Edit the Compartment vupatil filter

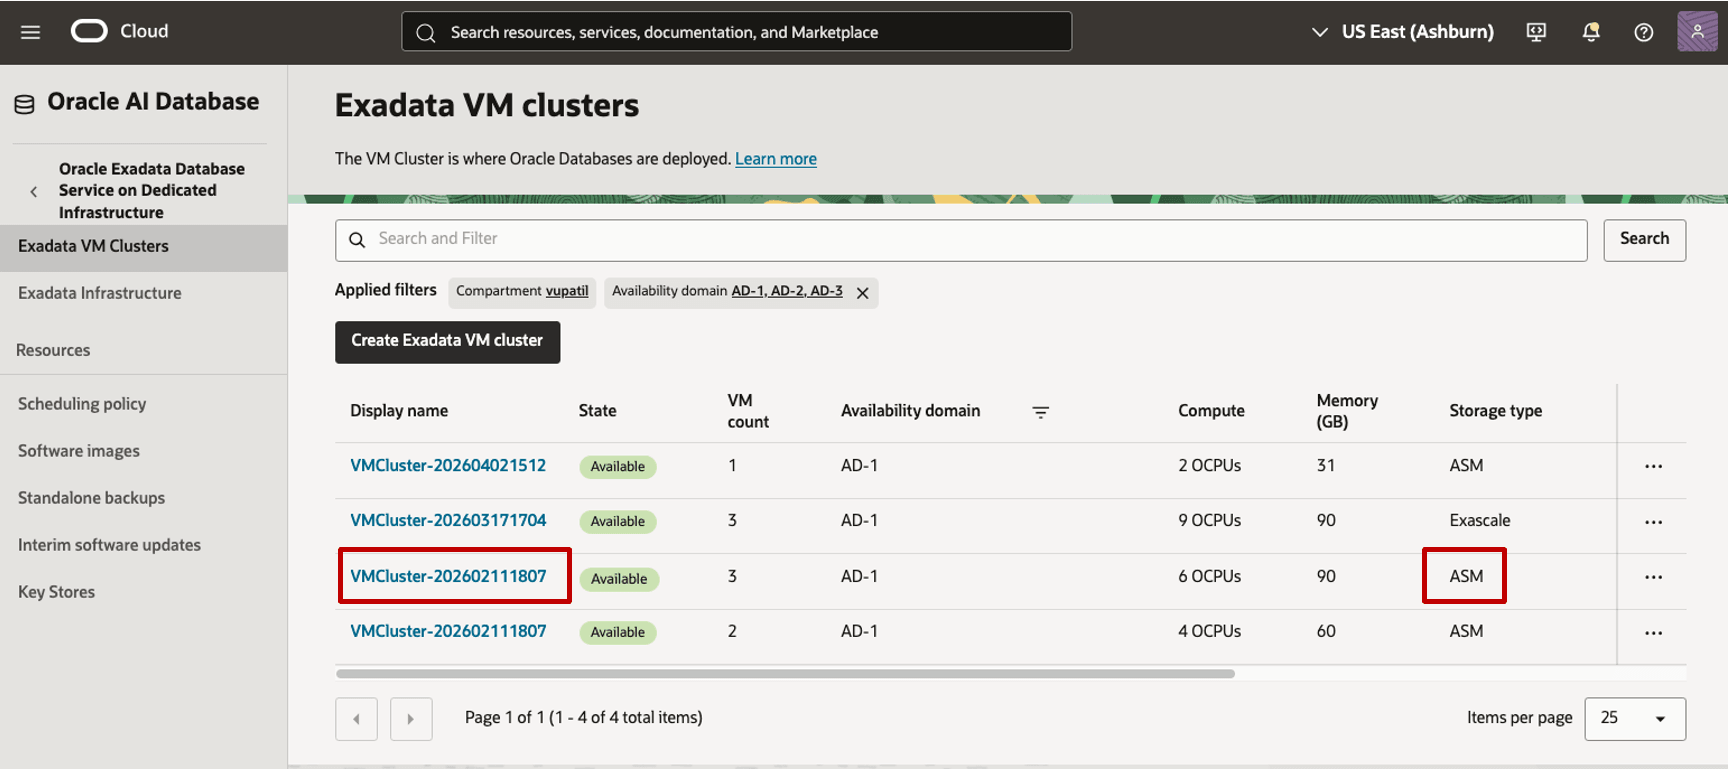click(x=522, y=291)
